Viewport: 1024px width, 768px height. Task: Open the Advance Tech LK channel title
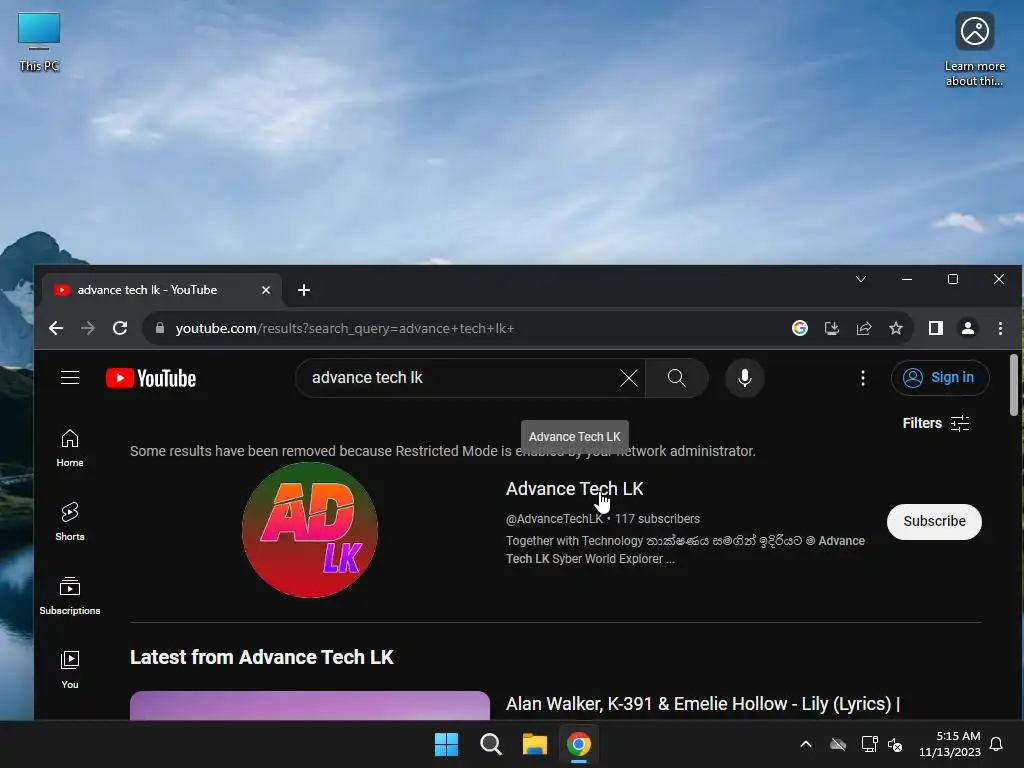click(x=575, y=488)
